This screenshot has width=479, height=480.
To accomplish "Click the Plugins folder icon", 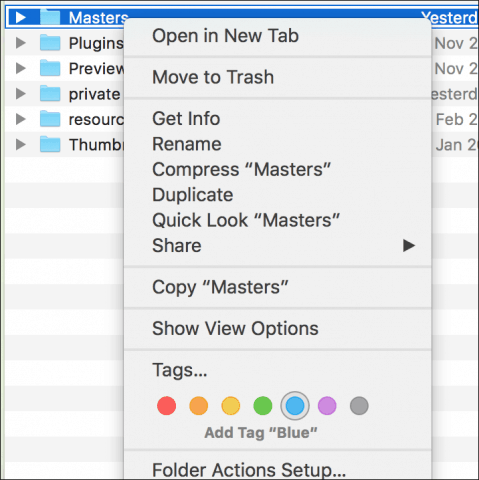I will coord(50,43).
